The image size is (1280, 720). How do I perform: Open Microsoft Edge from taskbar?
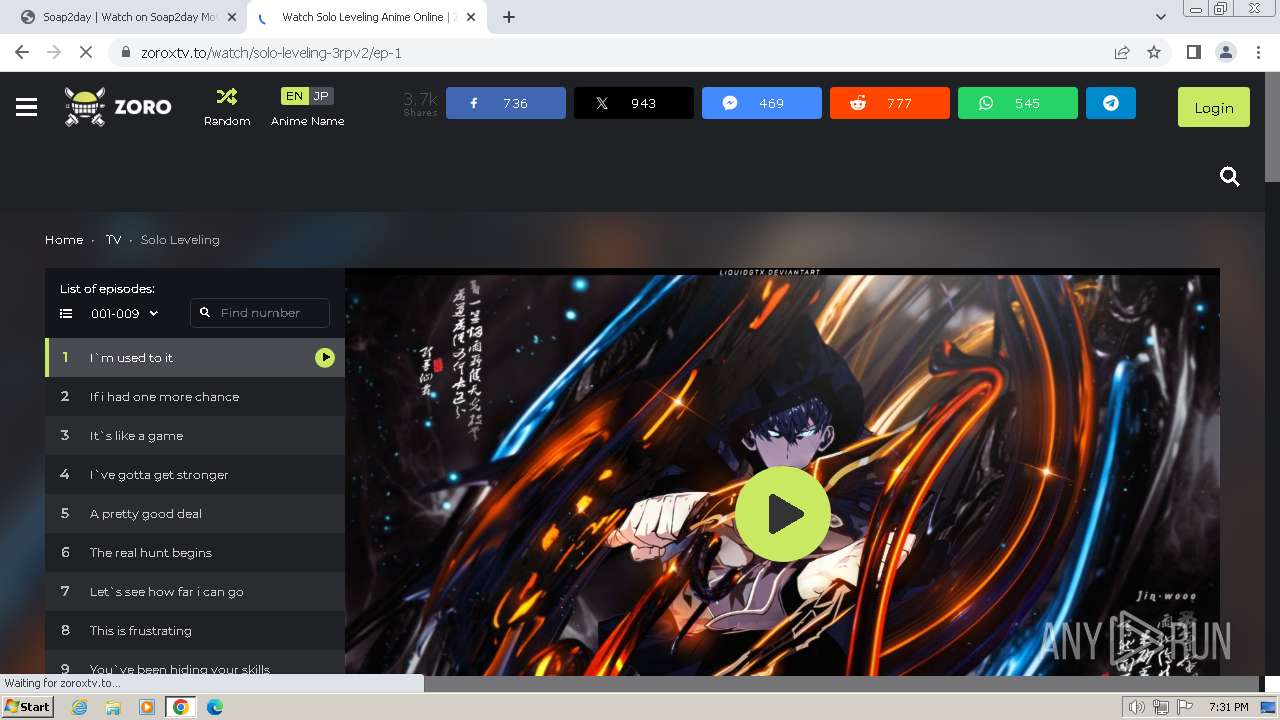point(215,707)
